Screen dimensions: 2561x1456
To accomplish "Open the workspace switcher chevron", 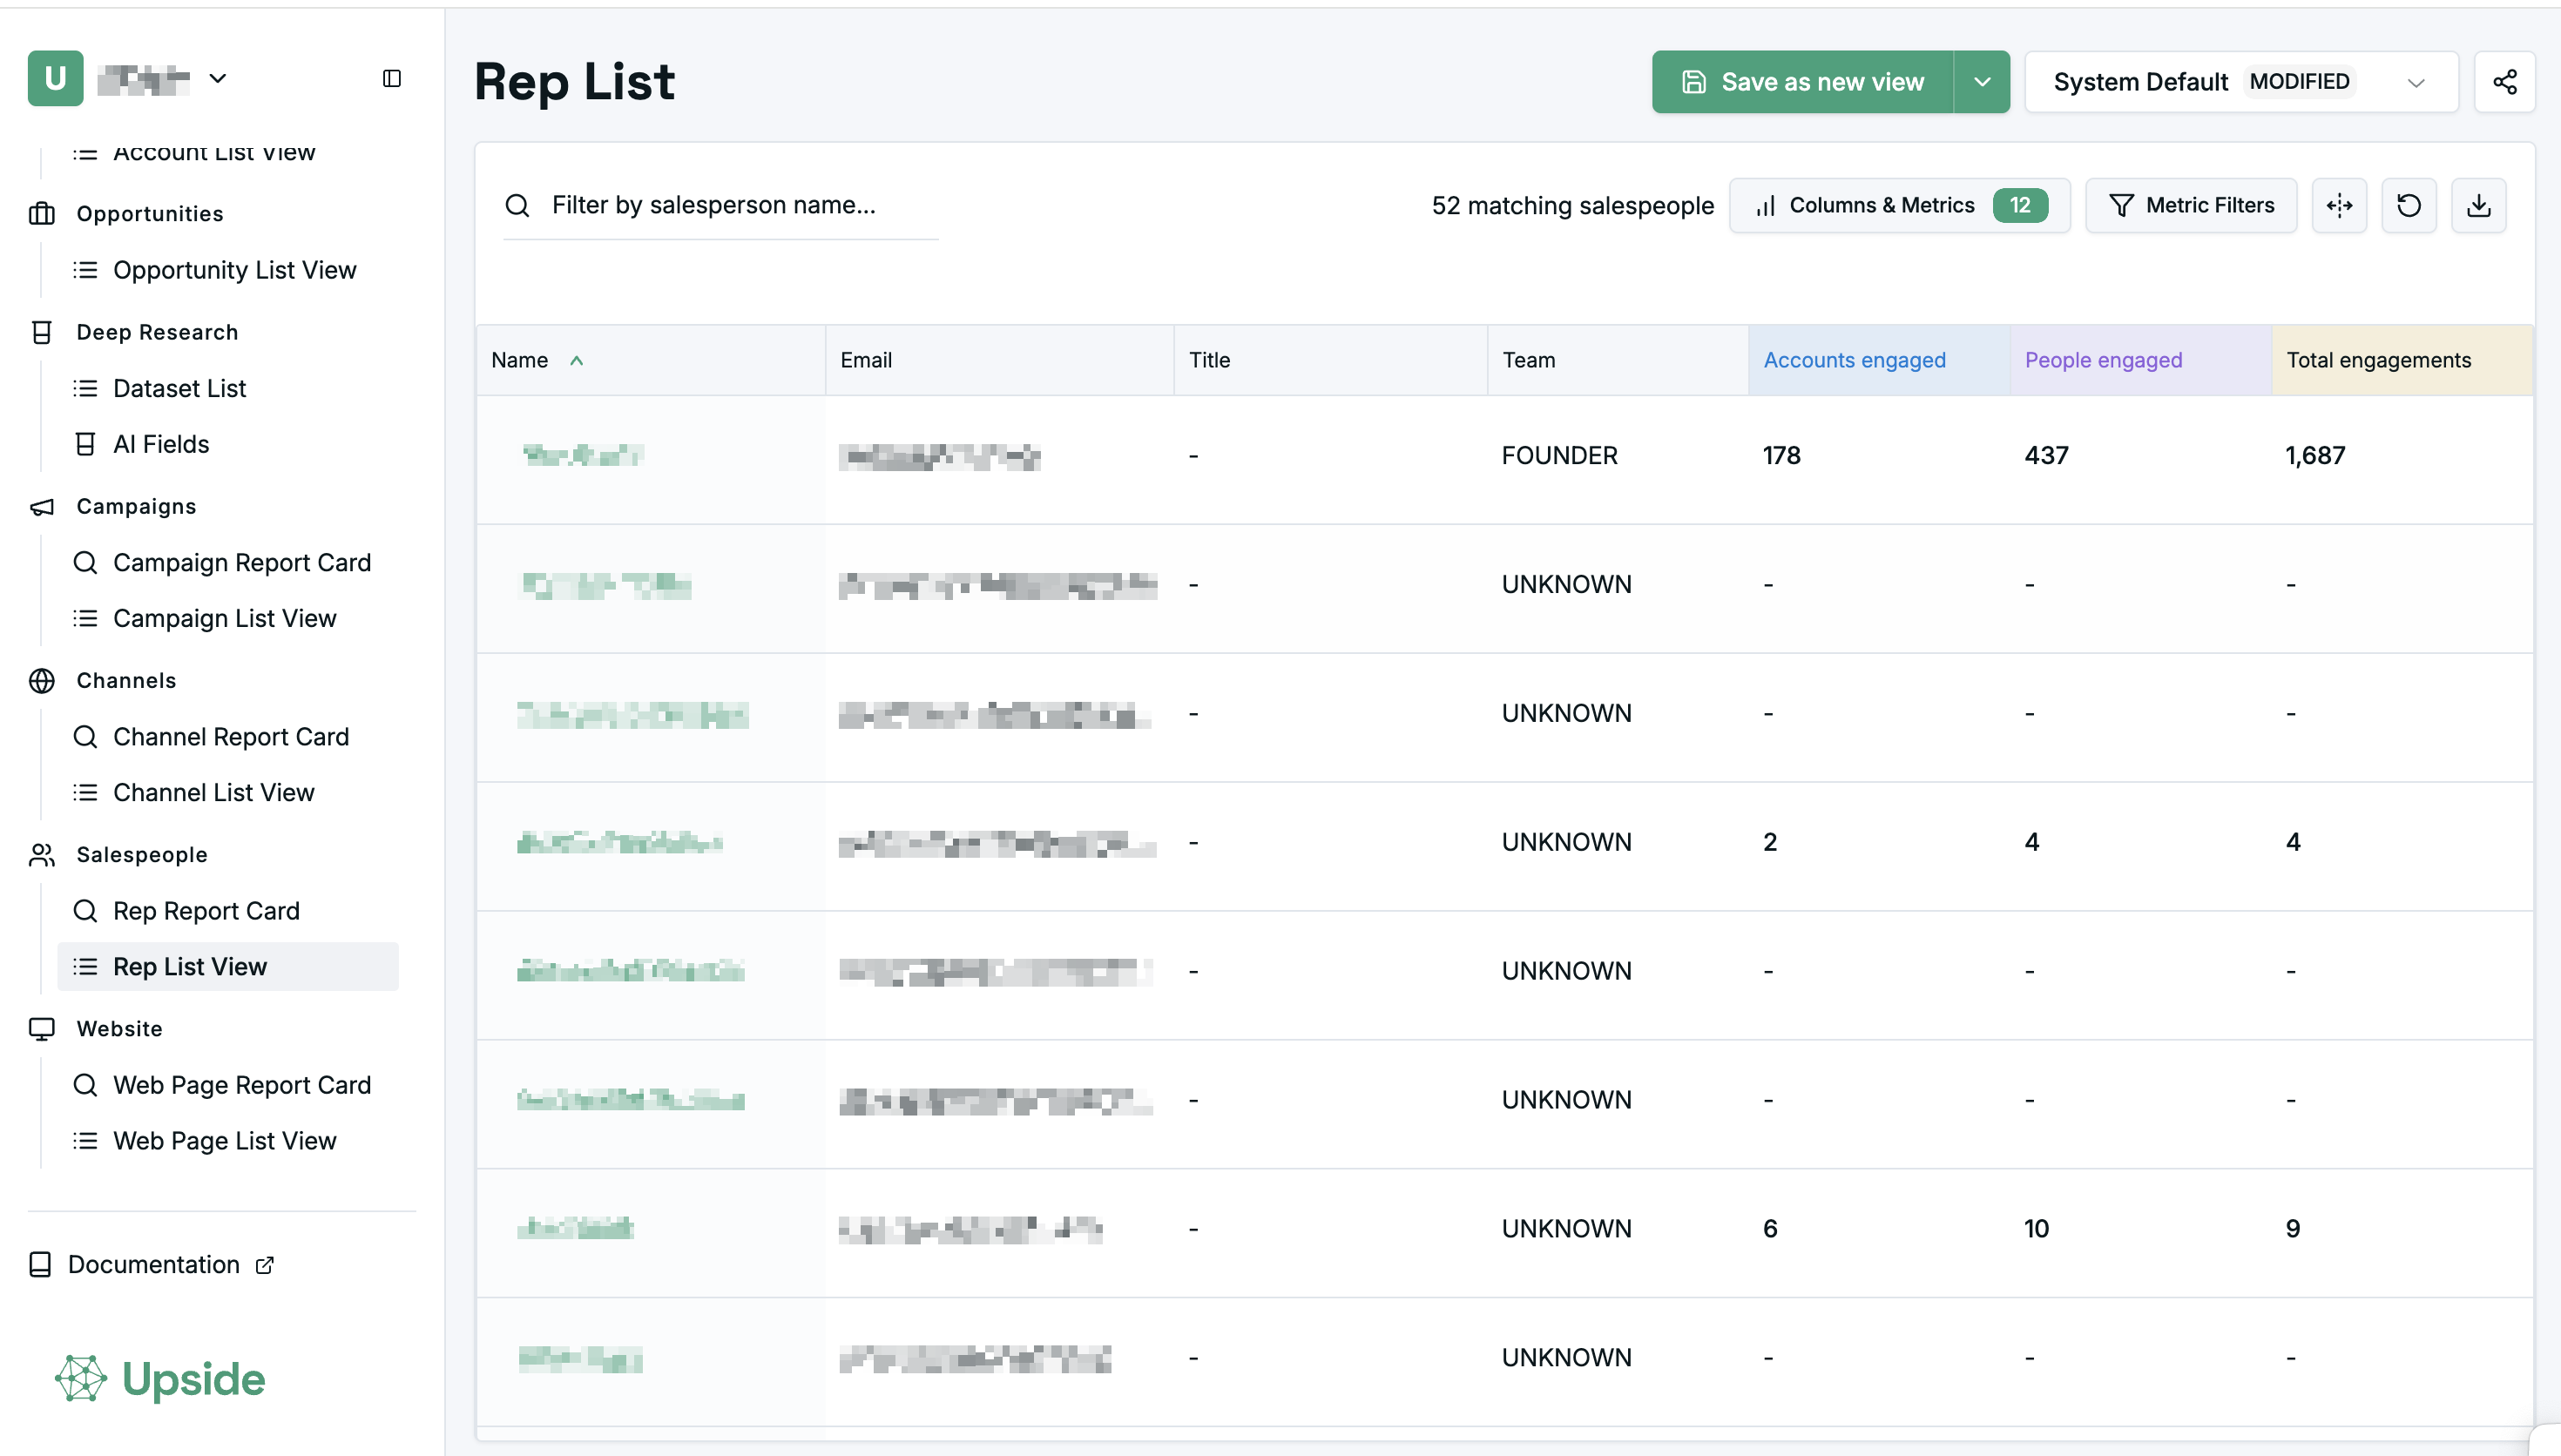I will (217, 78).
